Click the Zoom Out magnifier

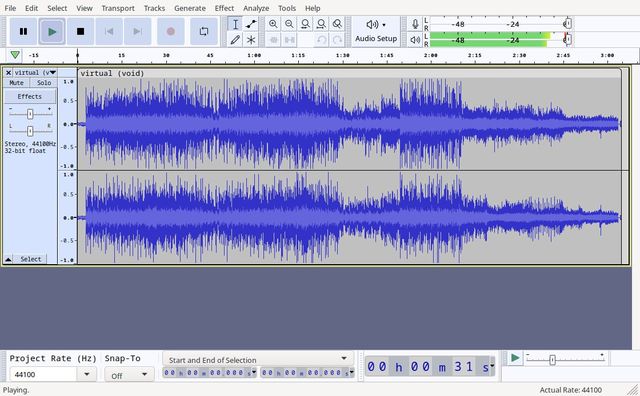pyautogui.click(x=289, y=24)
